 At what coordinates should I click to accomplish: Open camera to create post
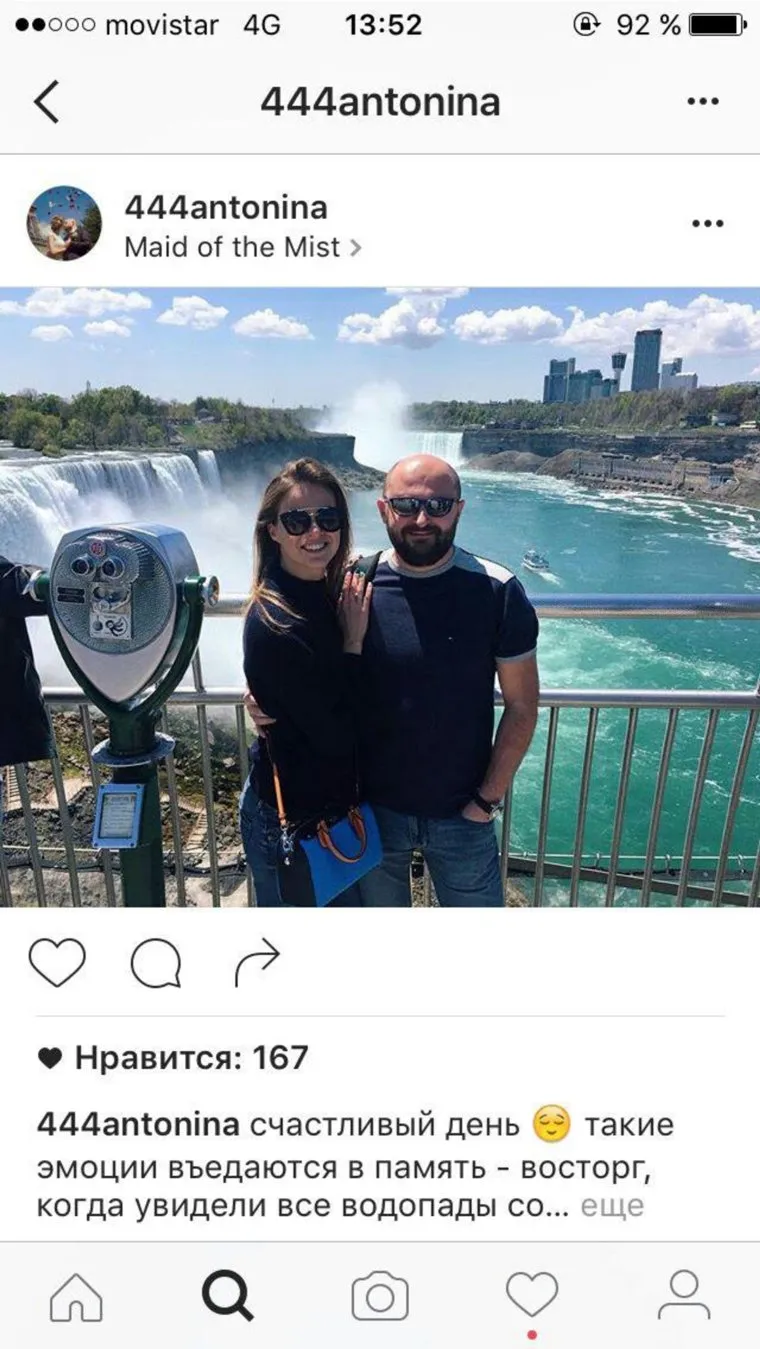coord(380,1297)
